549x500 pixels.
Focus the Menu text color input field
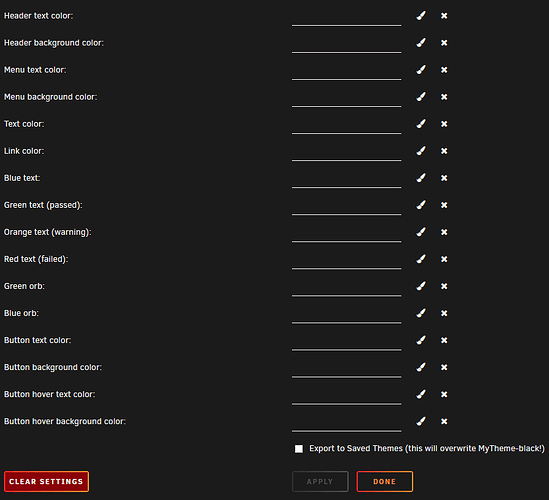coord(346,71)
